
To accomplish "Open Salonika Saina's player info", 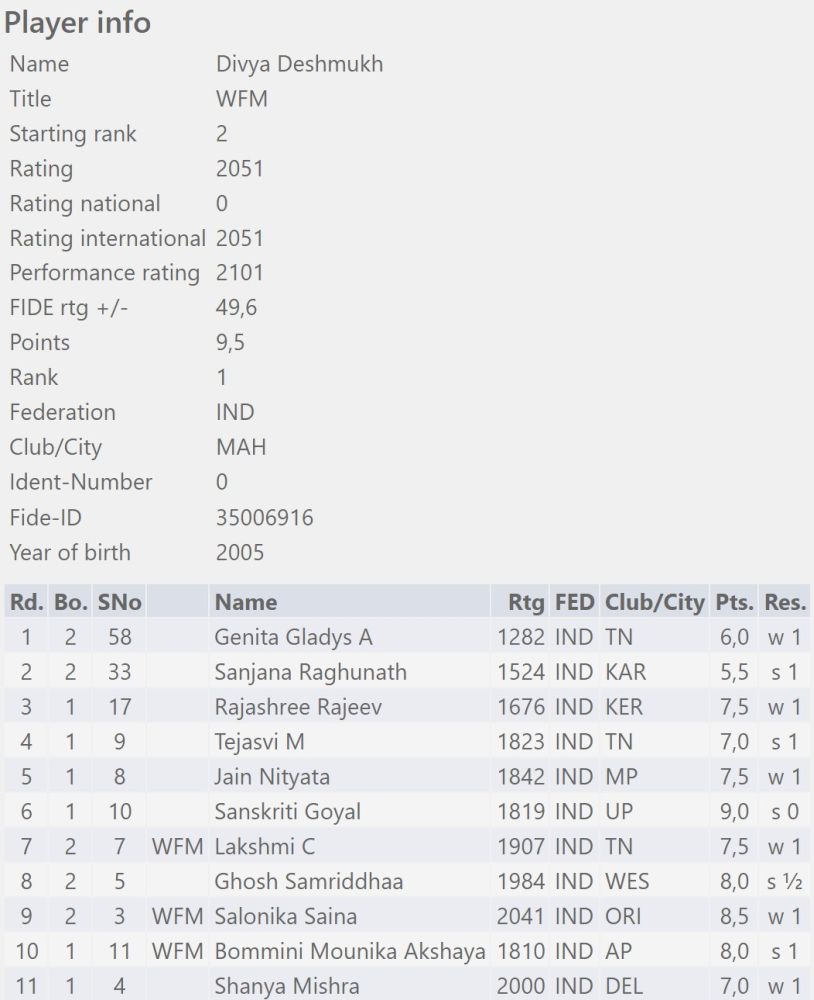I will click(285, 916).
